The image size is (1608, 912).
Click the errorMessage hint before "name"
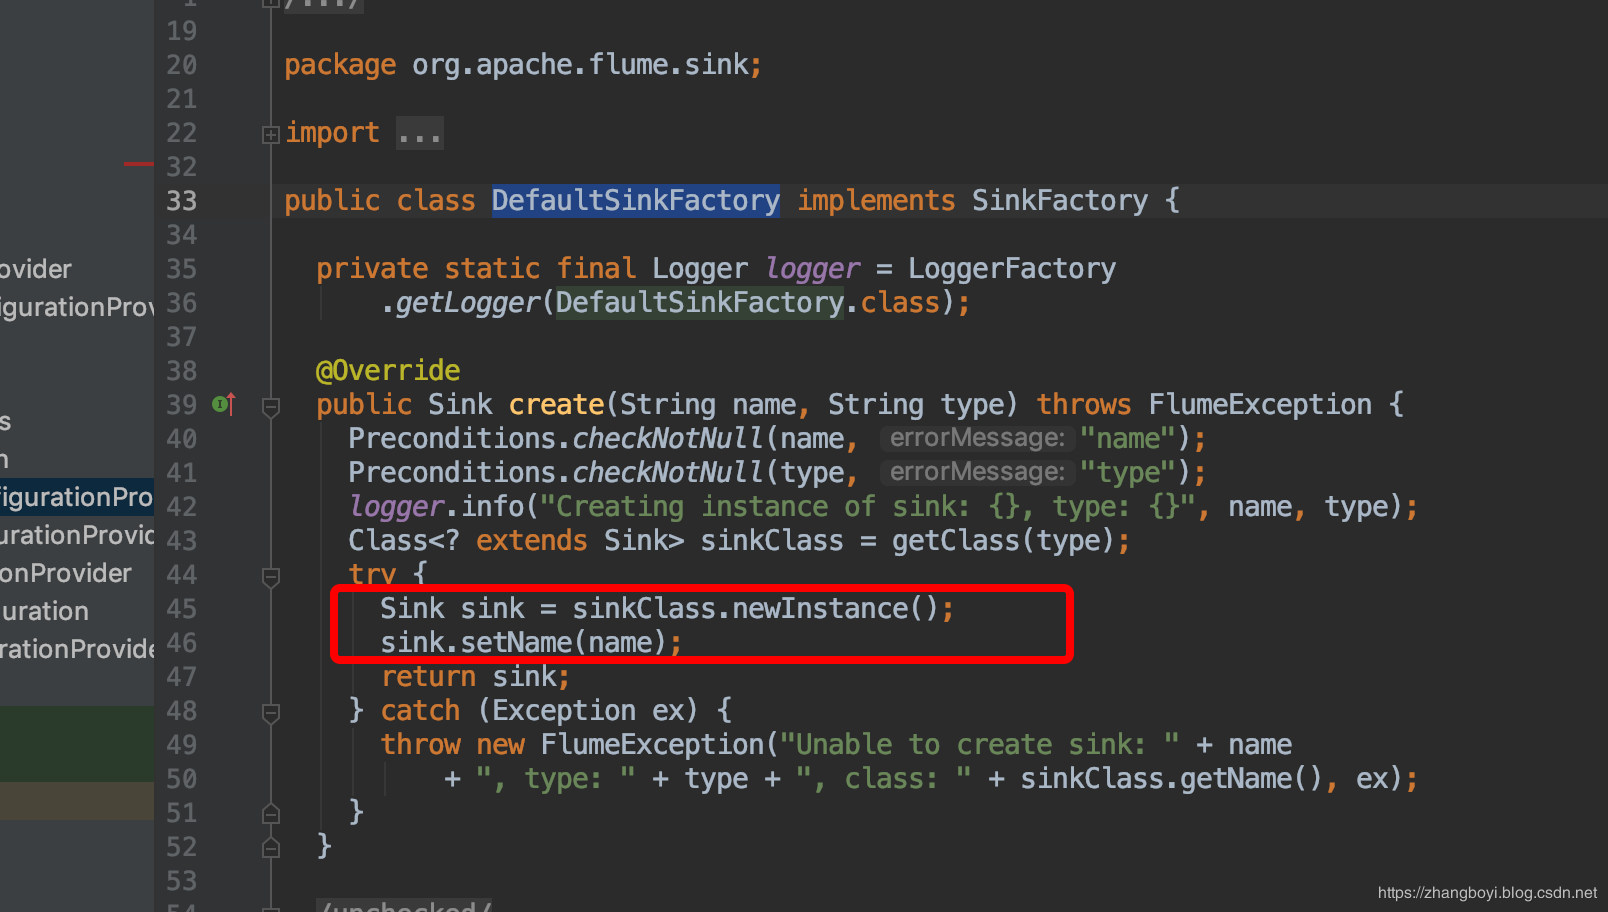977,438
